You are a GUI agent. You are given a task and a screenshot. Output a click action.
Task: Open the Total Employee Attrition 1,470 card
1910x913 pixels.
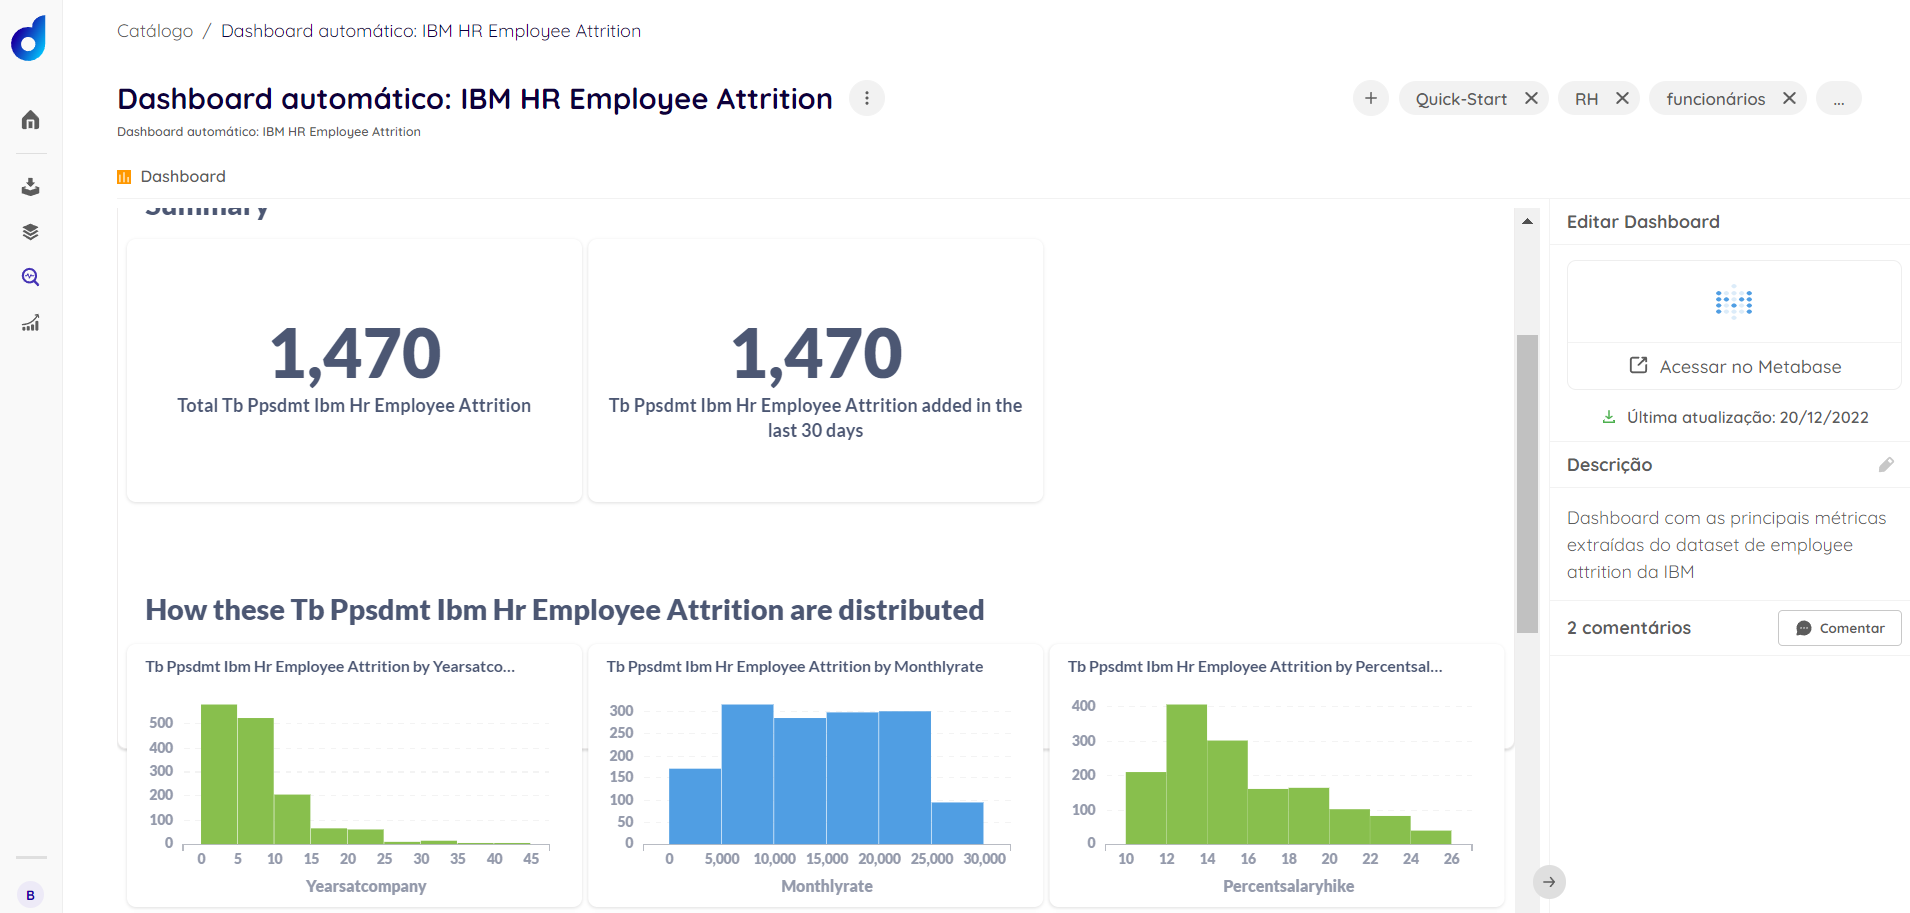[354, 370]
